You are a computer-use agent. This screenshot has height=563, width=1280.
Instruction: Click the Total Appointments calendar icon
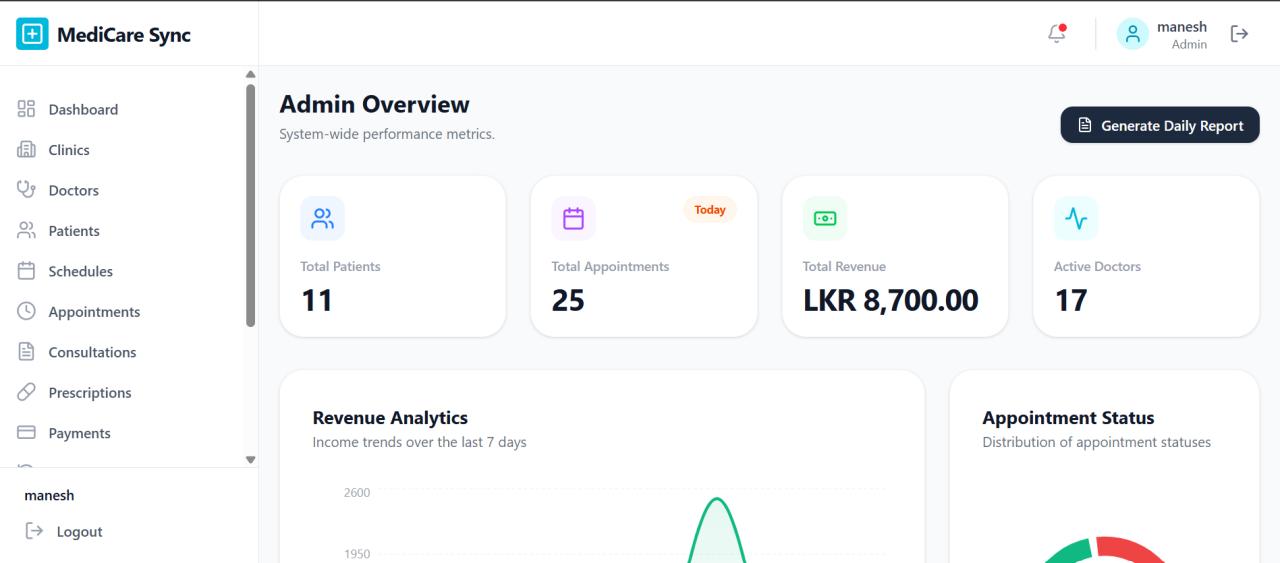click(573, 218)
